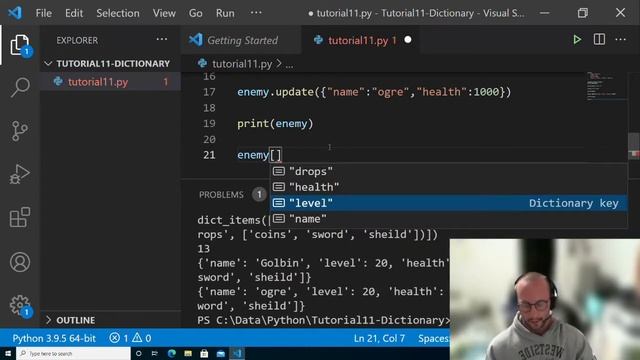Open the Accounts menu icon

tap(20, 262)
